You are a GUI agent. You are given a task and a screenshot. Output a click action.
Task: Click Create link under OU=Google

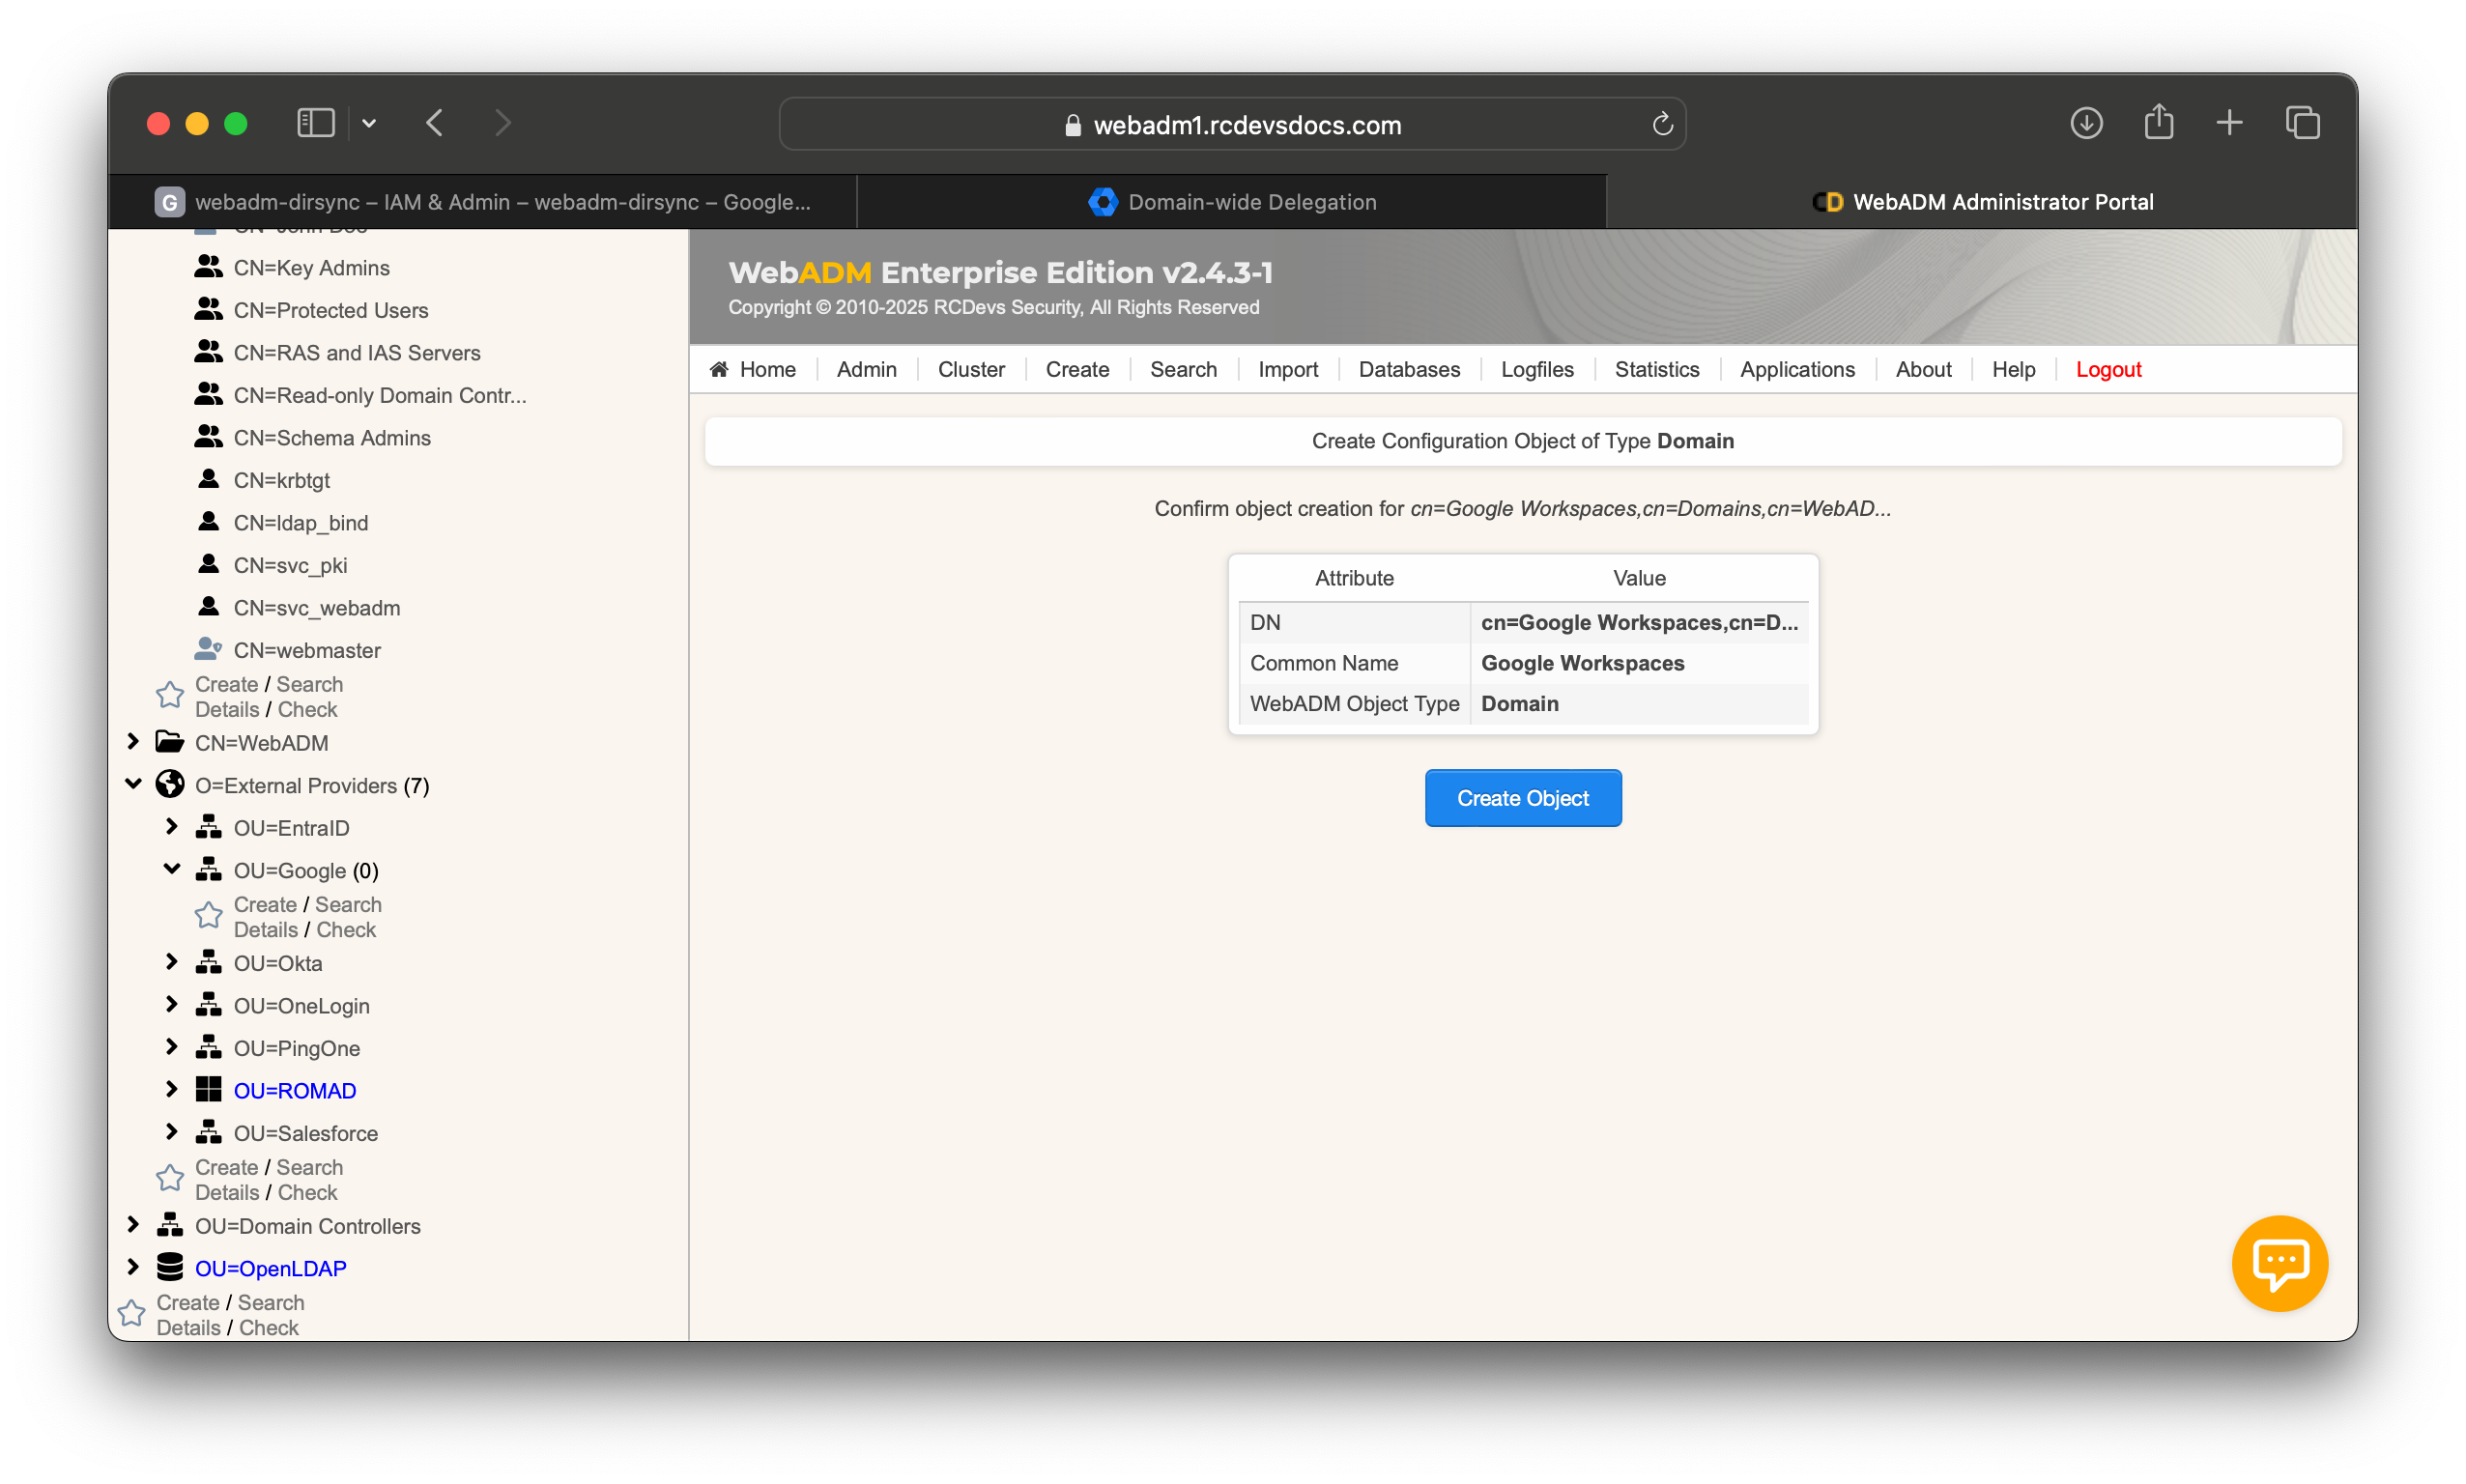point(265,904)
